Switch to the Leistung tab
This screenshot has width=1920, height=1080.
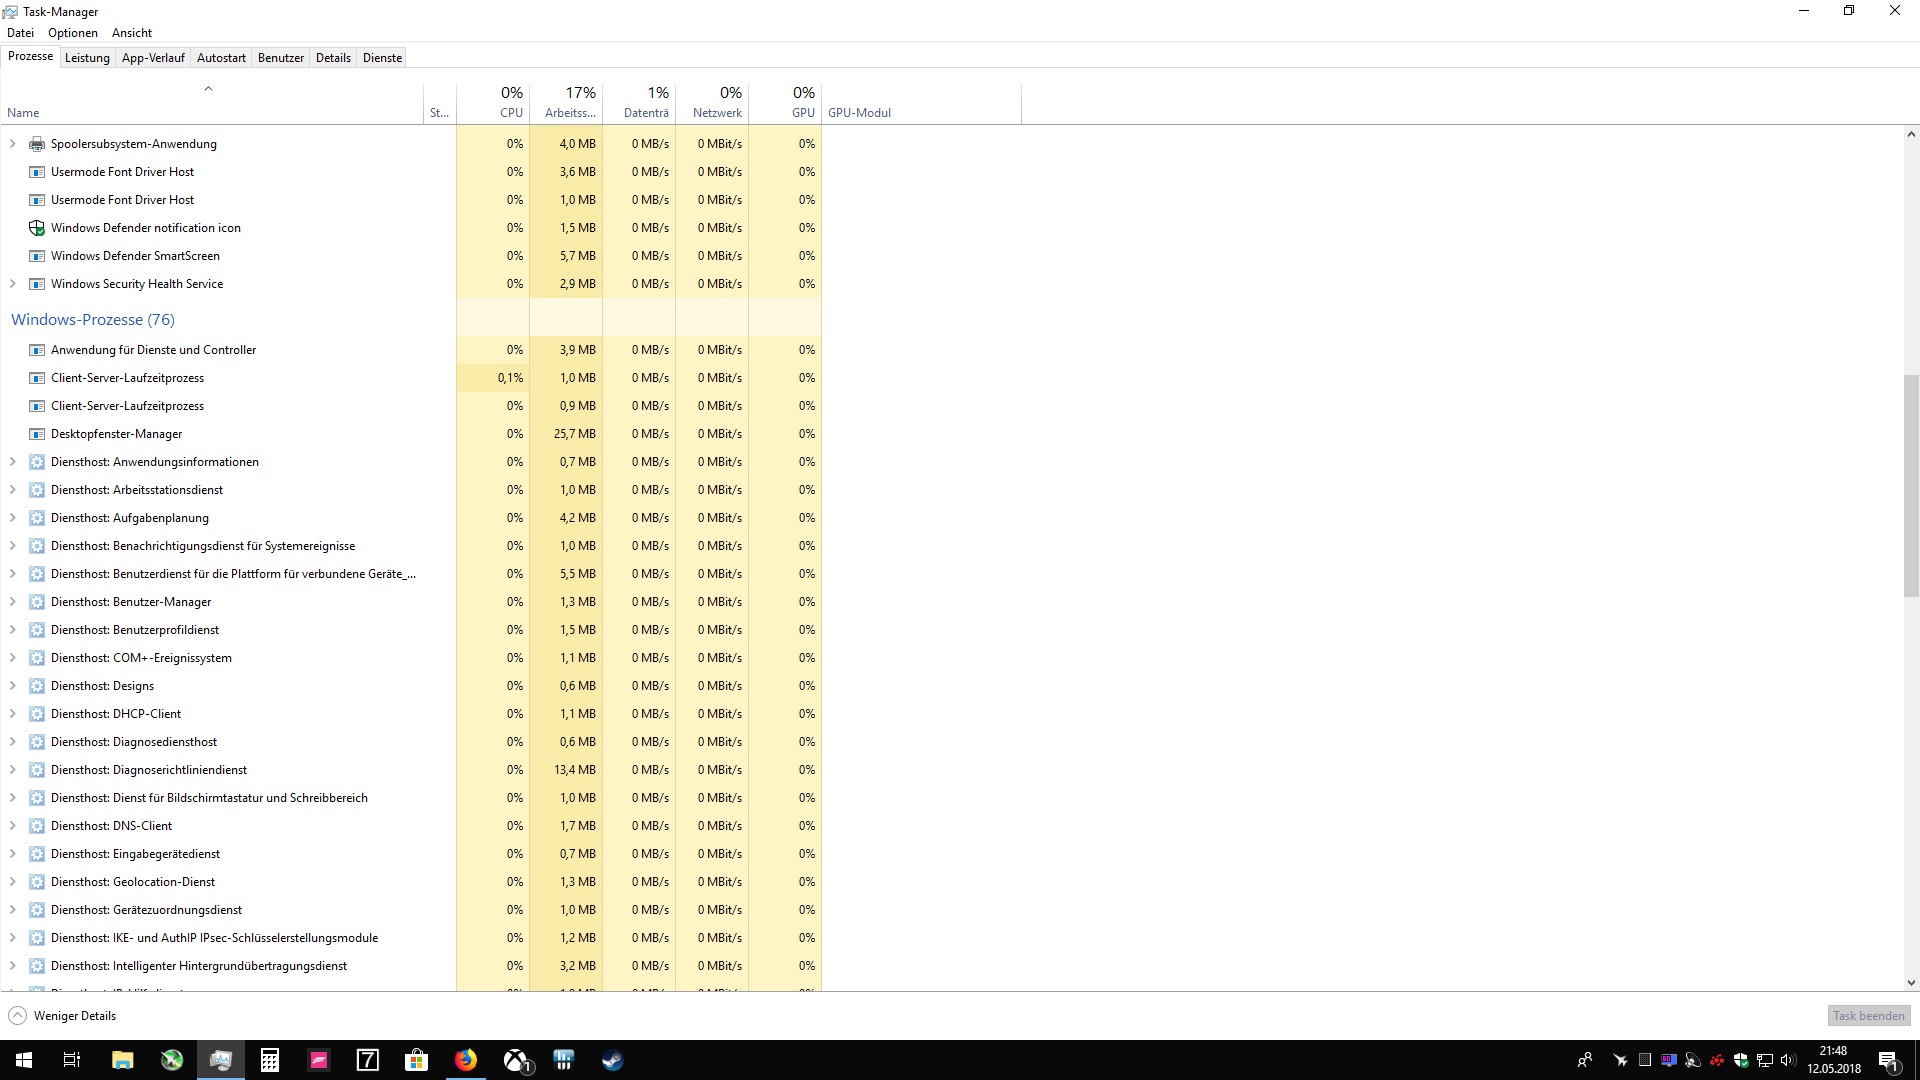[87, 58]
